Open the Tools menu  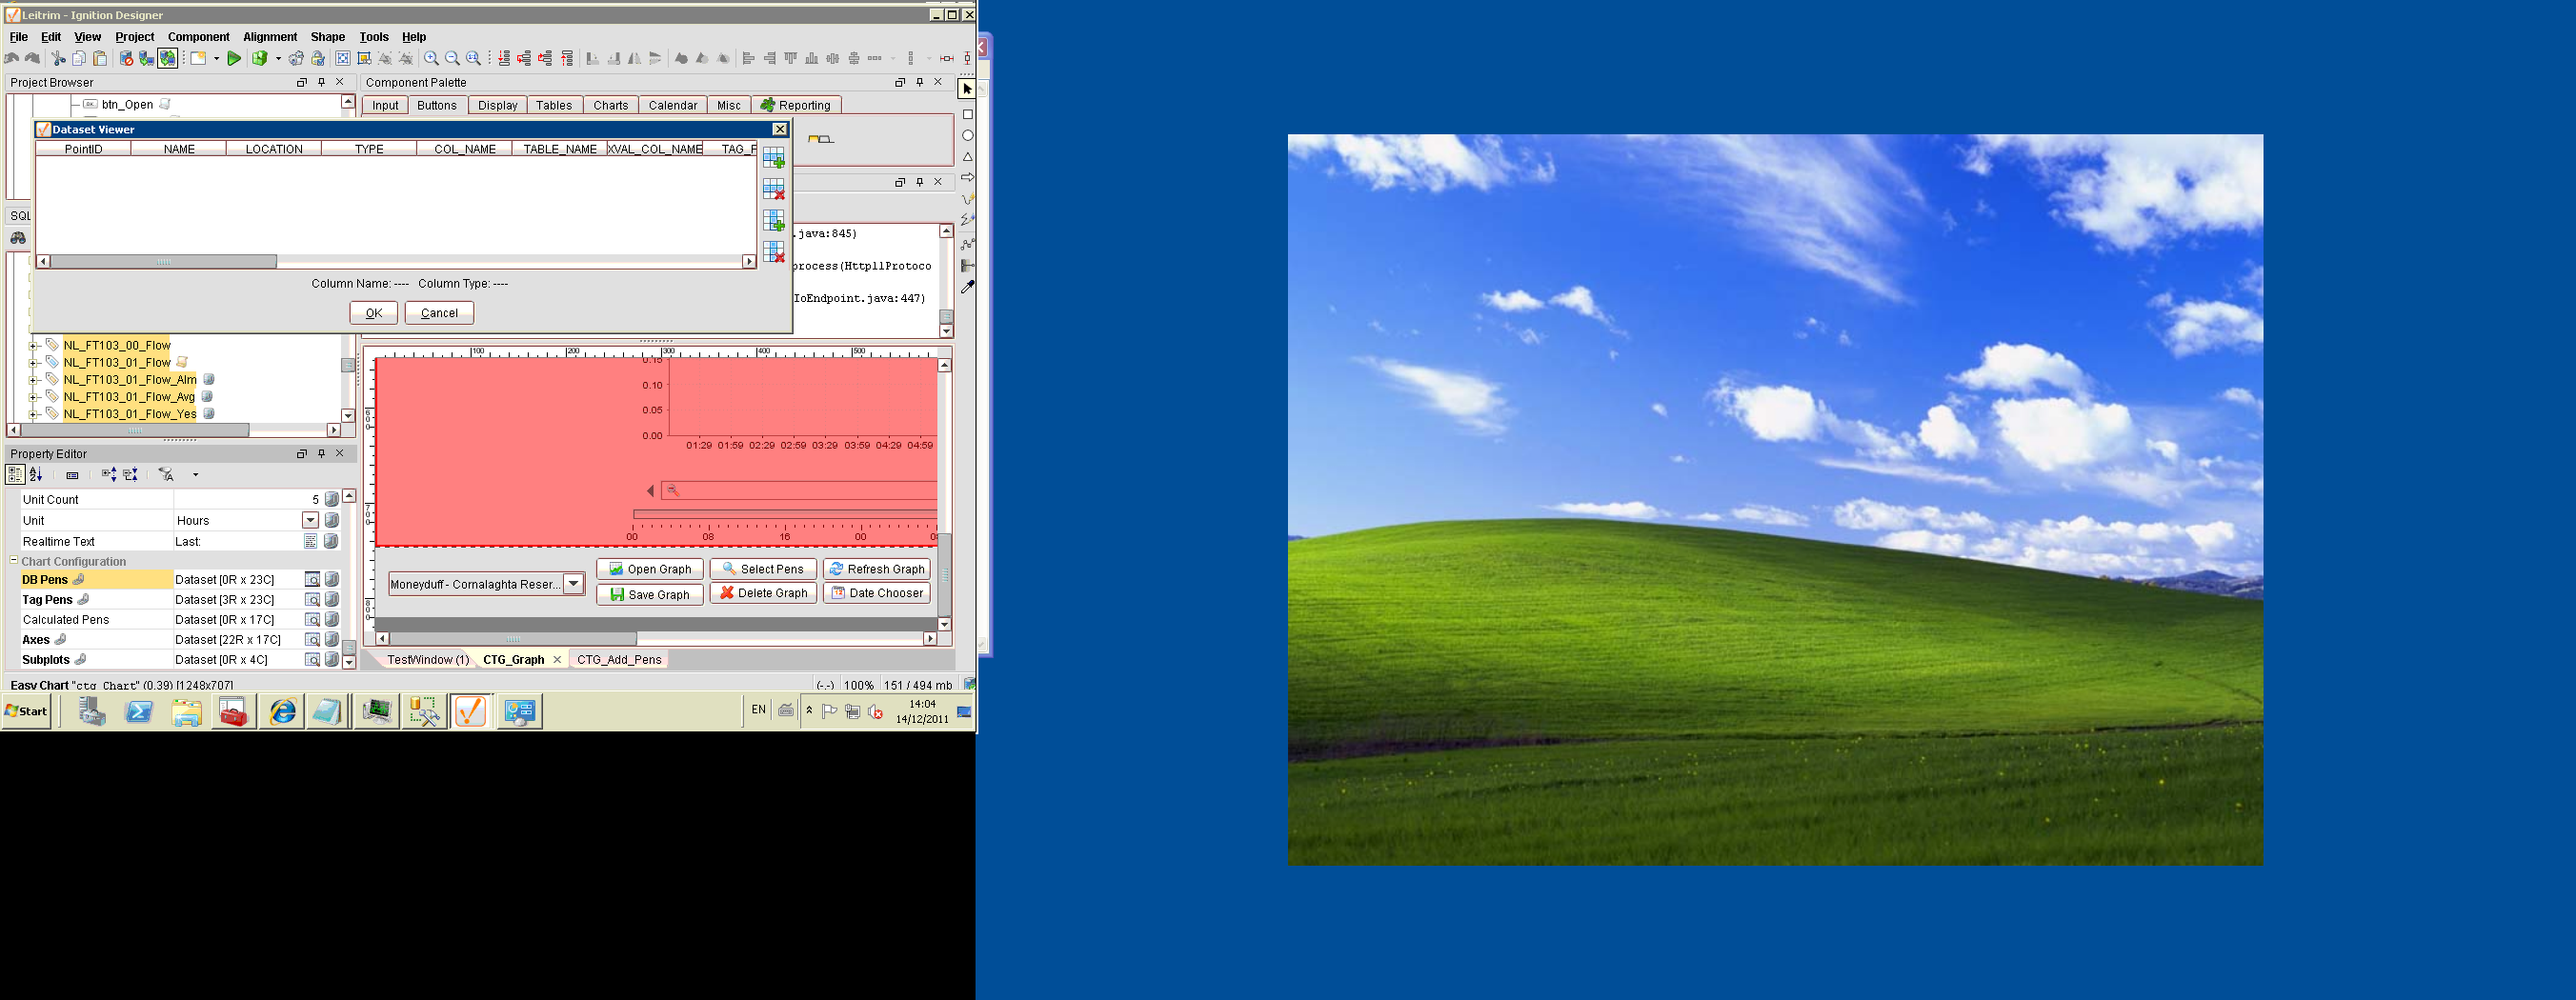tap(374, 37)
